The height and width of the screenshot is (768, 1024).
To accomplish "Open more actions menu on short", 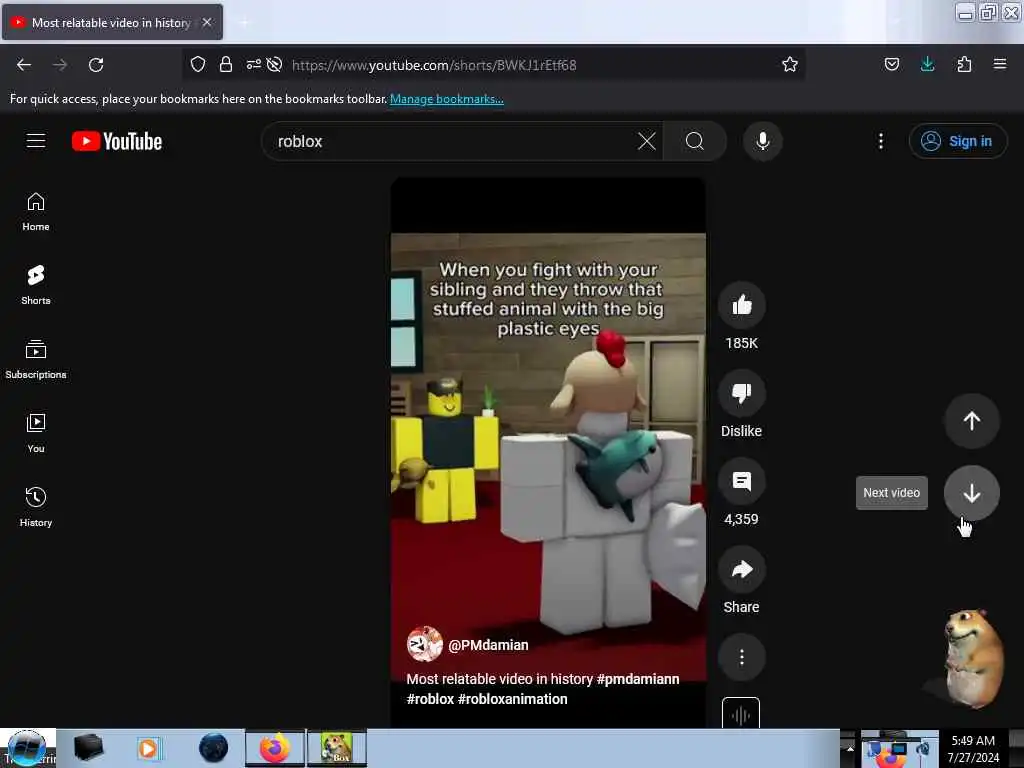I will pyautogui.click(x=741, y=657).
